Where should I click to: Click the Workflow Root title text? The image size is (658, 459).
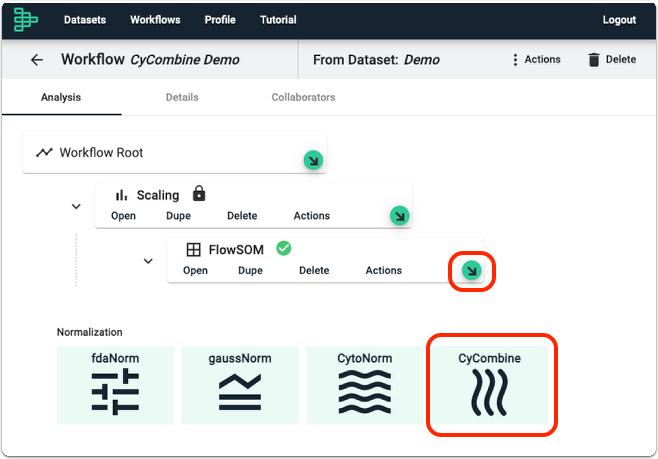point(101,153)
